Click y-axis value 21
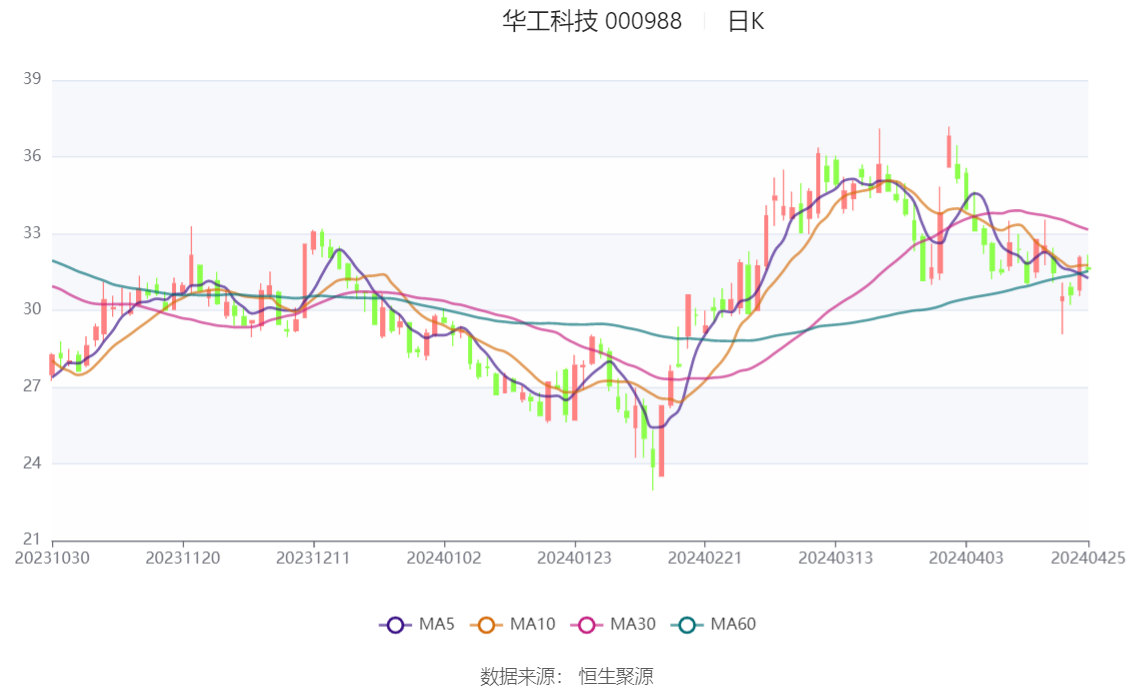 32,539
